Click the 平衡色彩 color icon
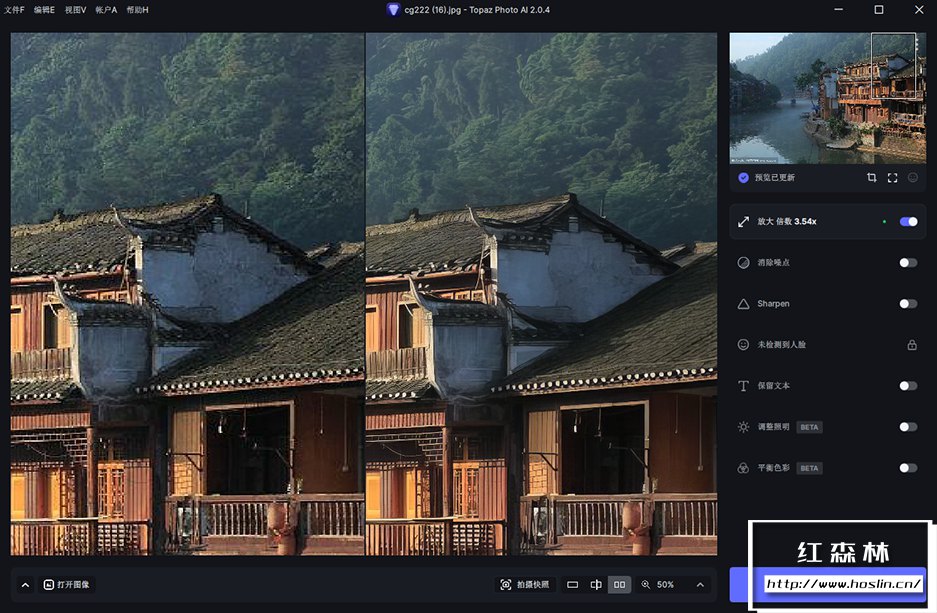Screen dimensions: 937x613 coord(743,468)
